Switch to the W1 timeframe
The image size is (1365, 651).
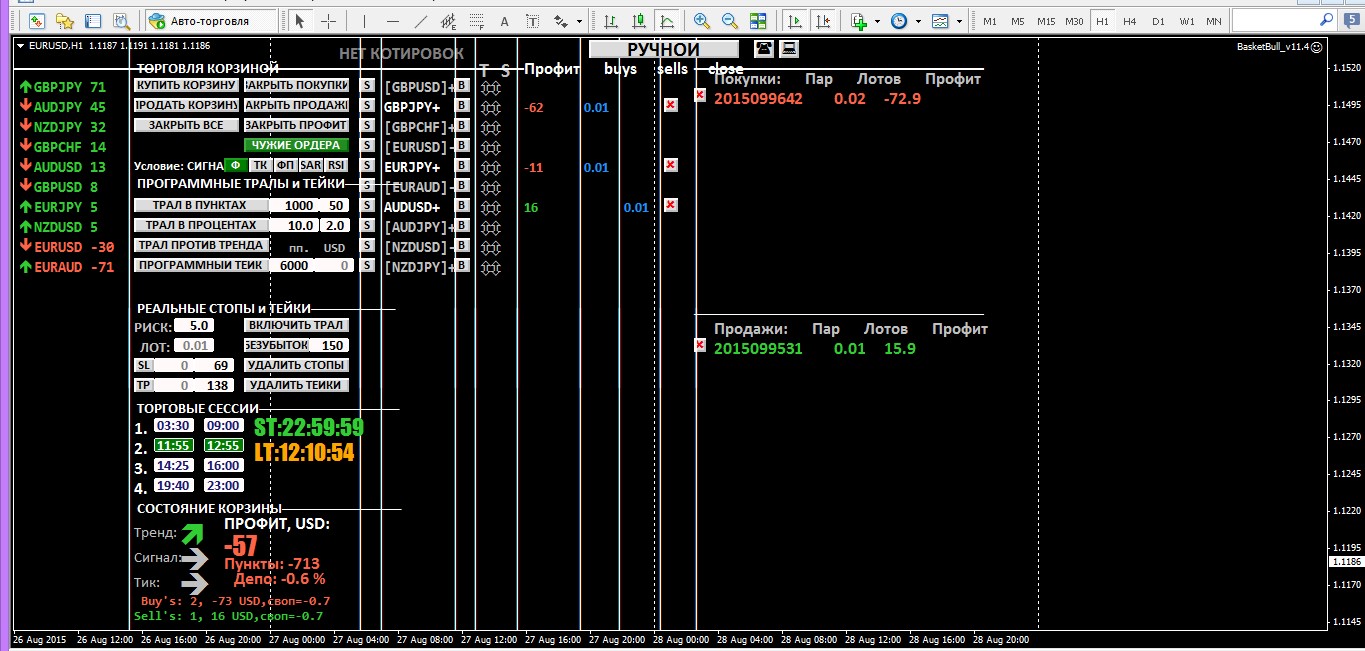pyautogui.click(x=1186, y=20)
